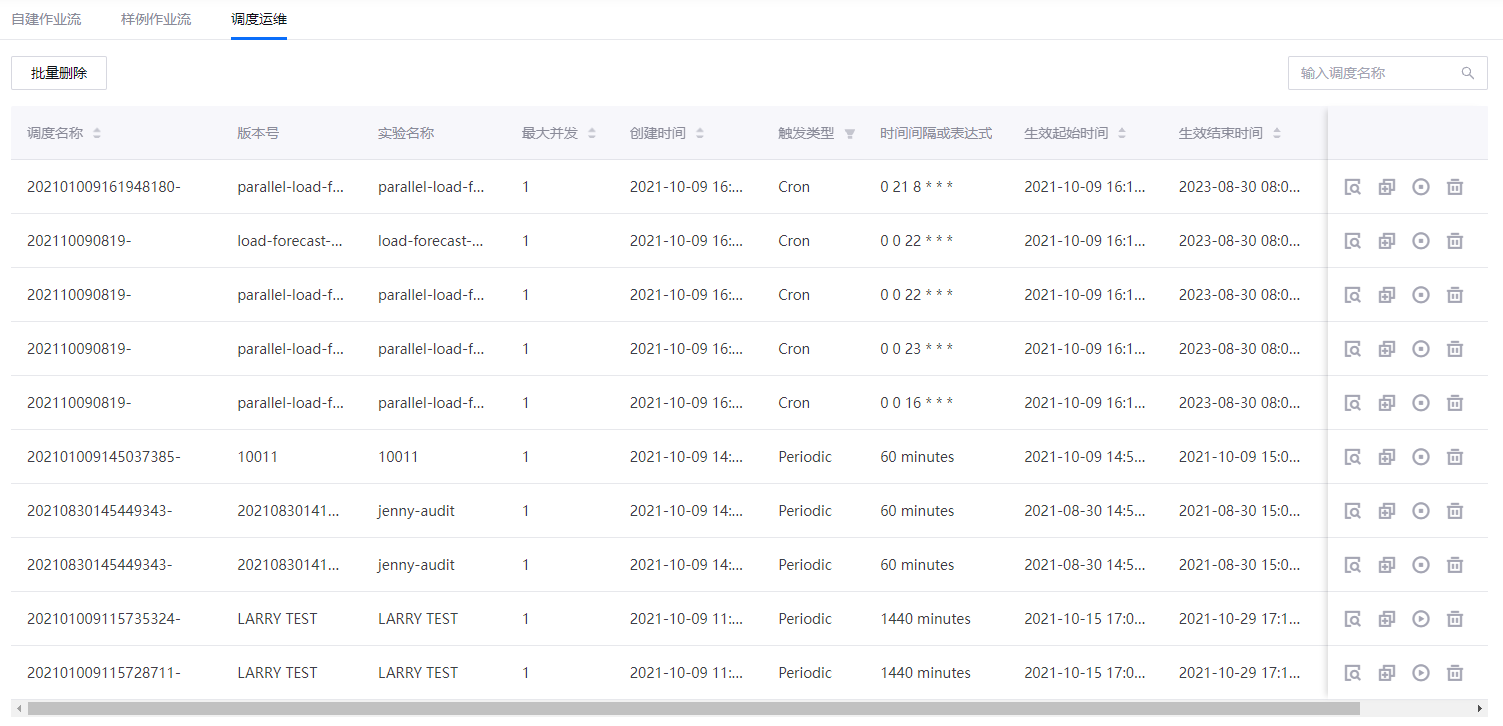Switch to the 自建作业流 tab
The width and height of the screenshot is (1503, 726).
point(46,19)
